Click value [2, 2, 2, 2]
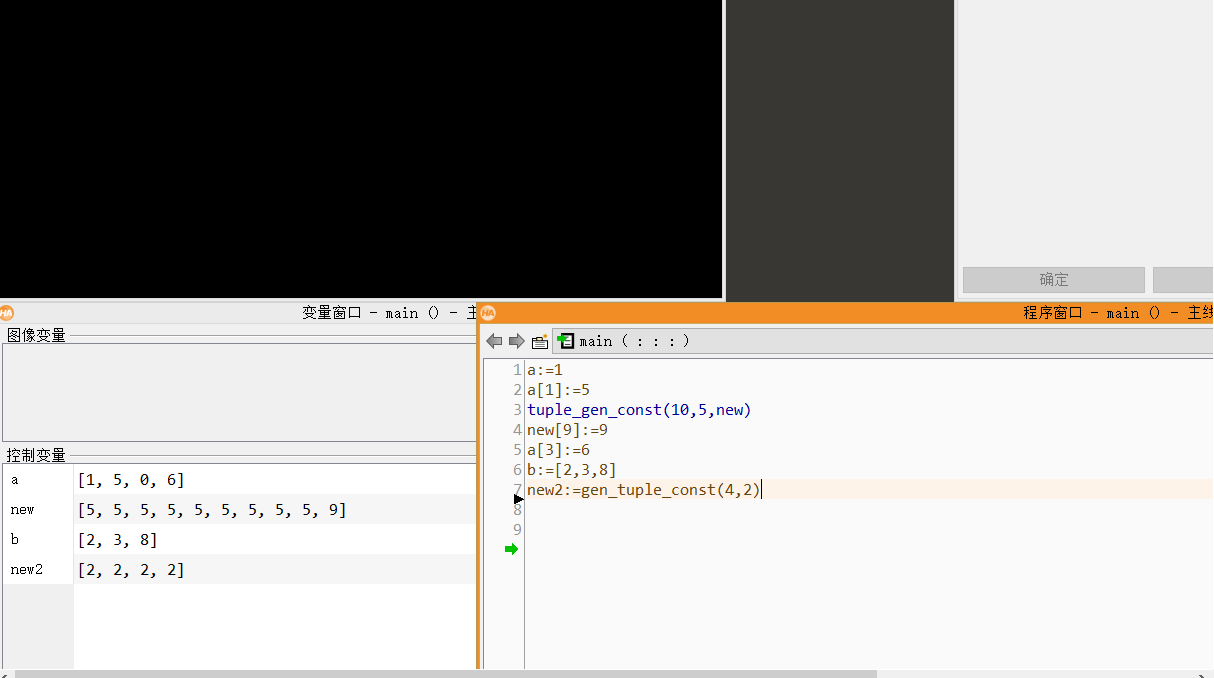The image size is (1214, 678). tap(131, 570)
